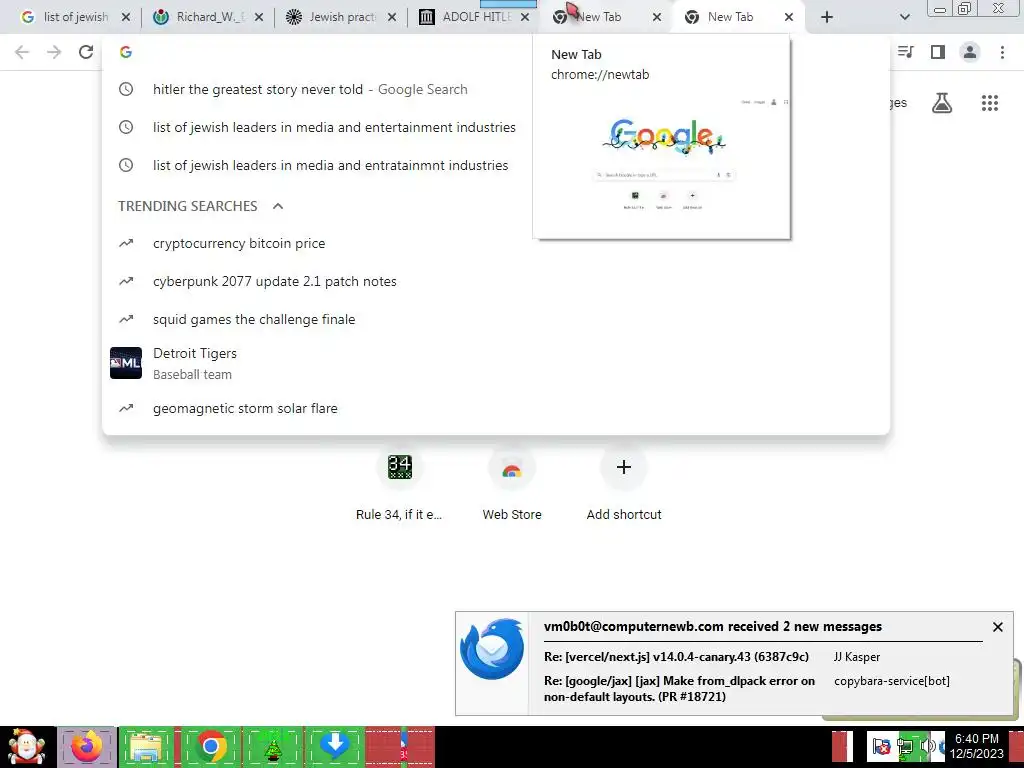Switch to the 'Jewish pract' tab
The height and width of the screenshot is (768, 1024).
pyautogui.click(x=343, y=17)
